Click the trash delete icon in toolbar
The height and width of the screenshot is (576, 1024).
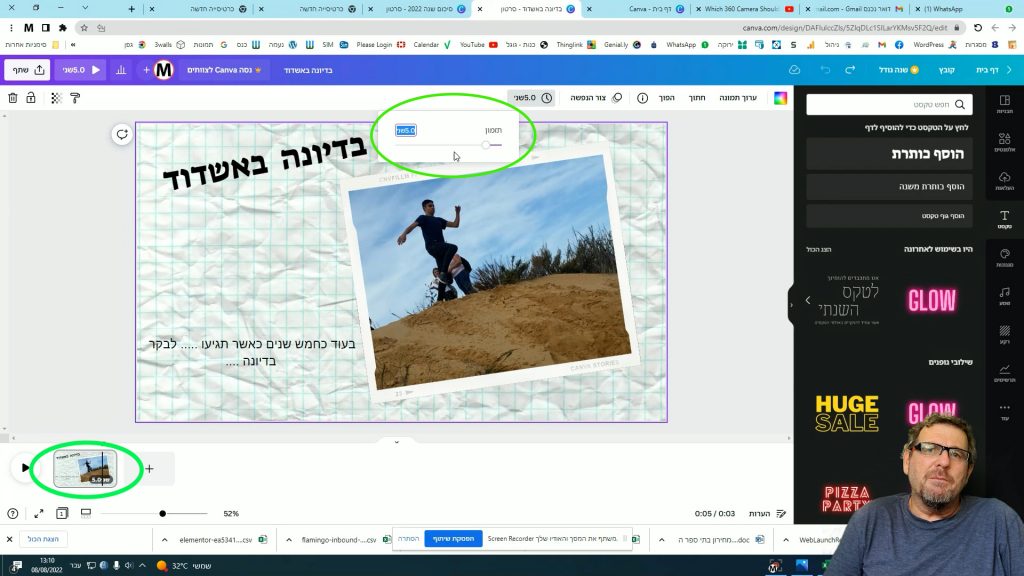pos(12,98)
